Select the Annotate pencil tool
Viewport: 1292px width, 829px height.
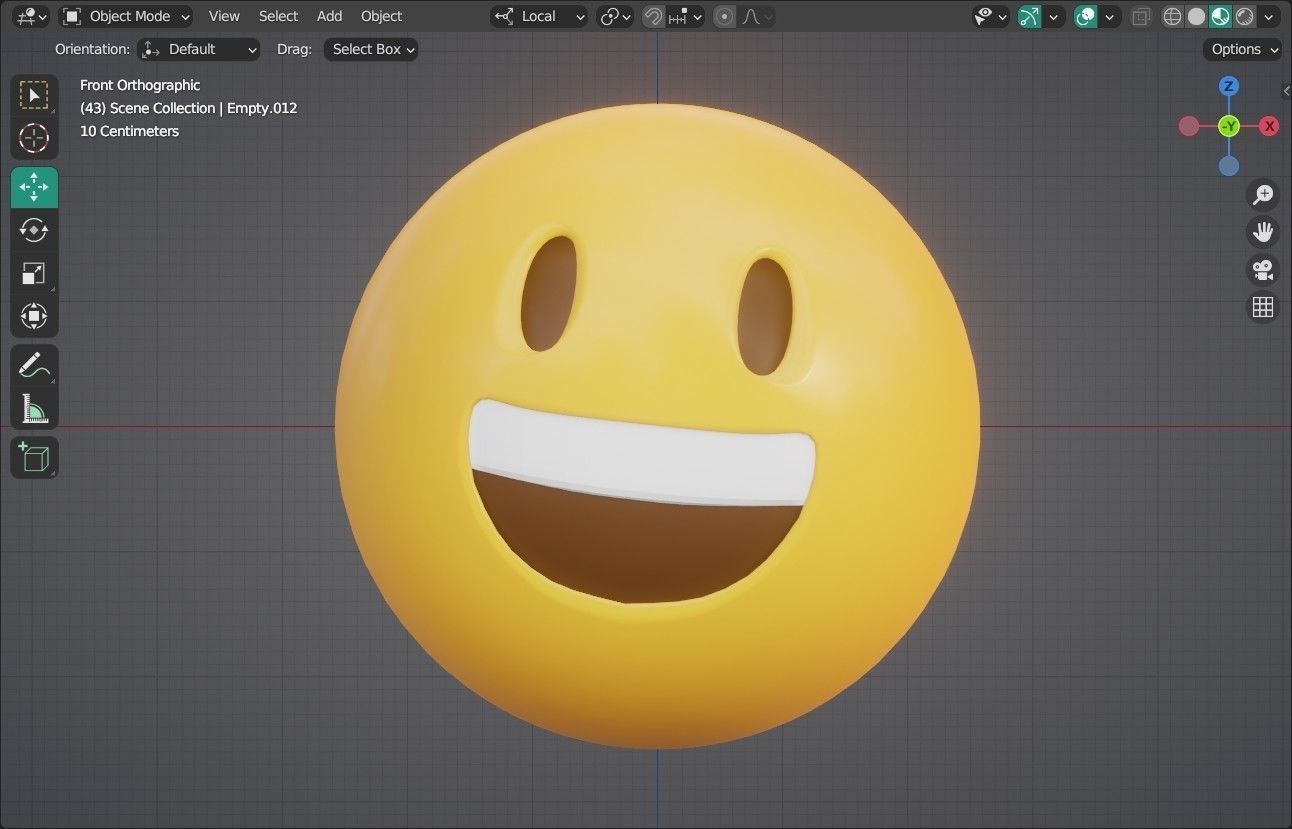(34, 365)
